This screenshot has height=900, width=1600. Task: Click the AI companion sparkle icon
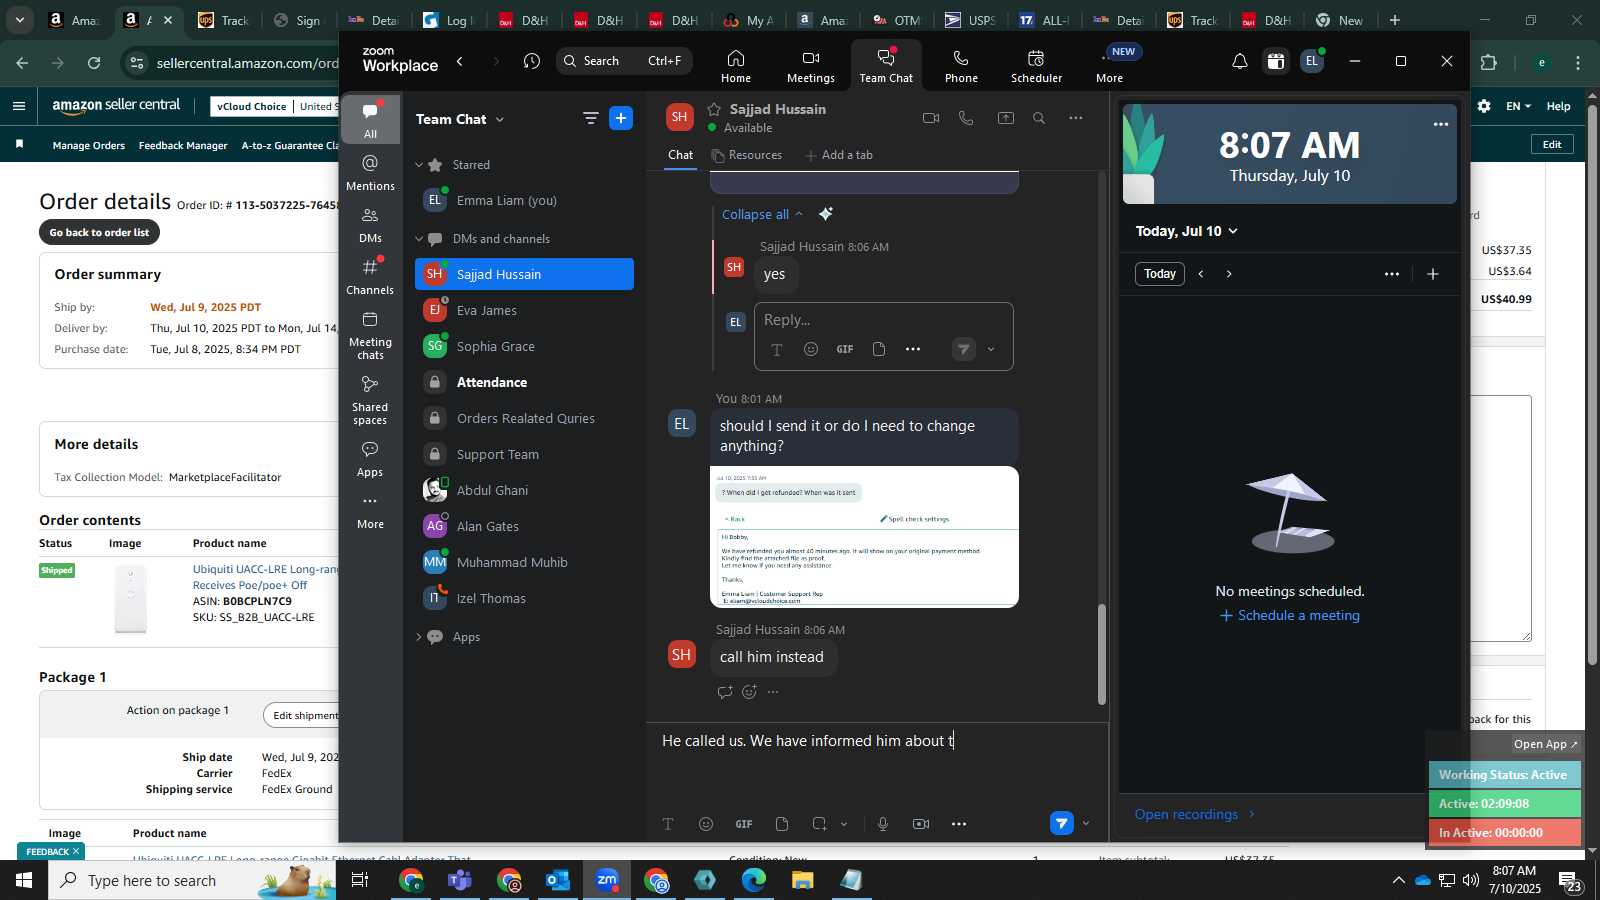click(825, 214)
